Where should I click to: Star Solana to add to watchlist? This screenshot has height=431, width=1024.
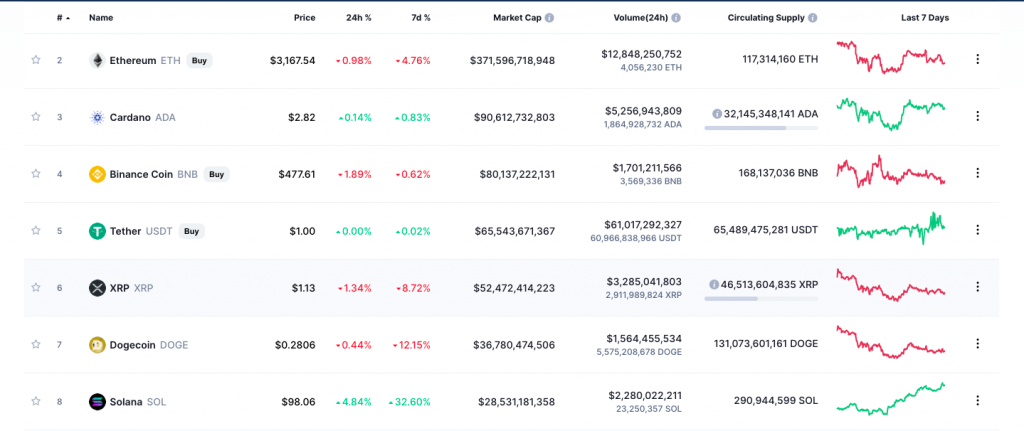pyautogui.click(x=36, y=401)
